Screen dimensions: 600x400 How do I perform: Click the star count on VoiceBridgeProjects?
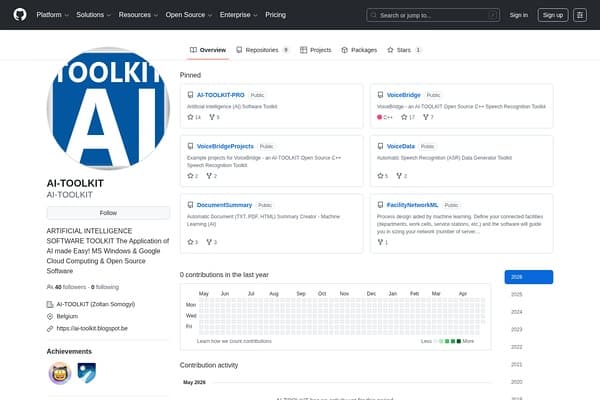[192, 176]
